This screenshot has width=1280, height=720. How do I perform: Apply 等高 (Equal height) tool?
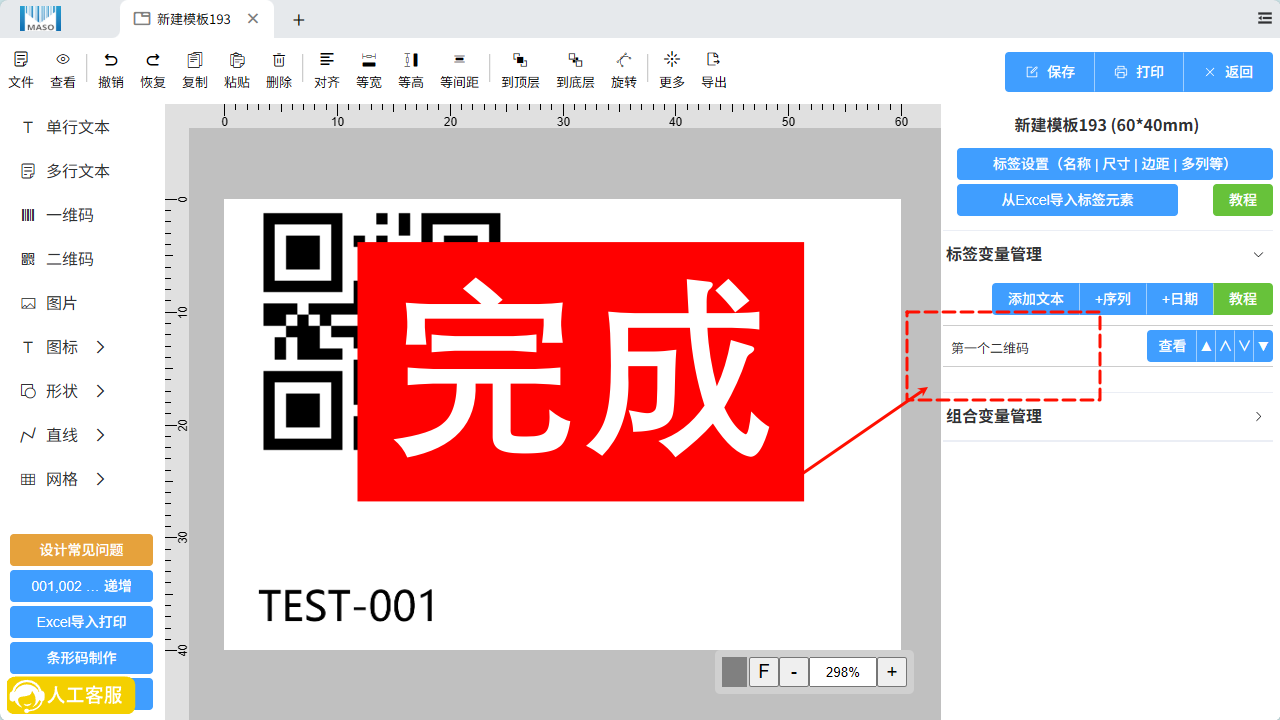coord(411,70)
